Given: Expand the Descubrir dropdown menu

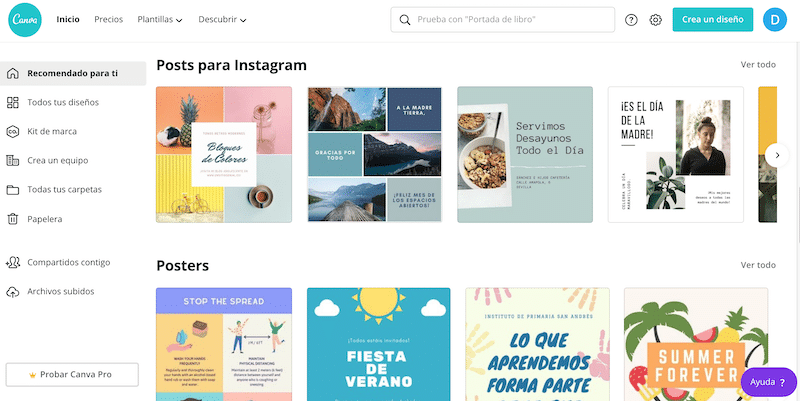Looking at the screenshot, I should coord(222,19).
